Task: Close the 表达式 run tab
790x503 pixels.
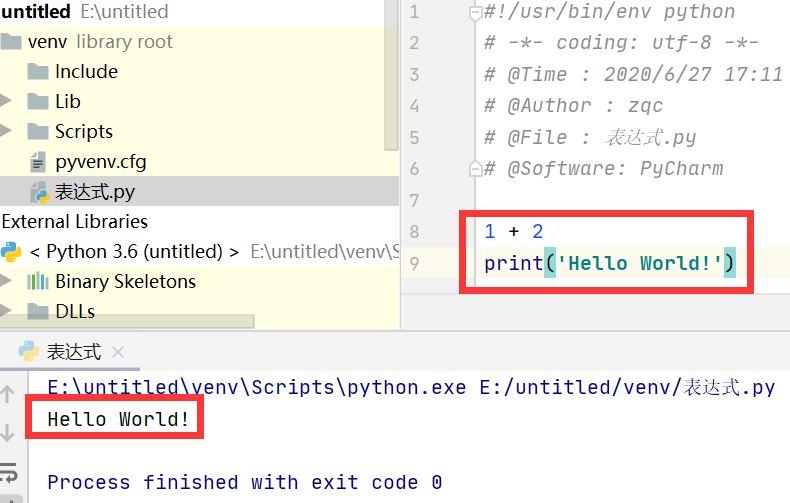Action: click(118, 352)
